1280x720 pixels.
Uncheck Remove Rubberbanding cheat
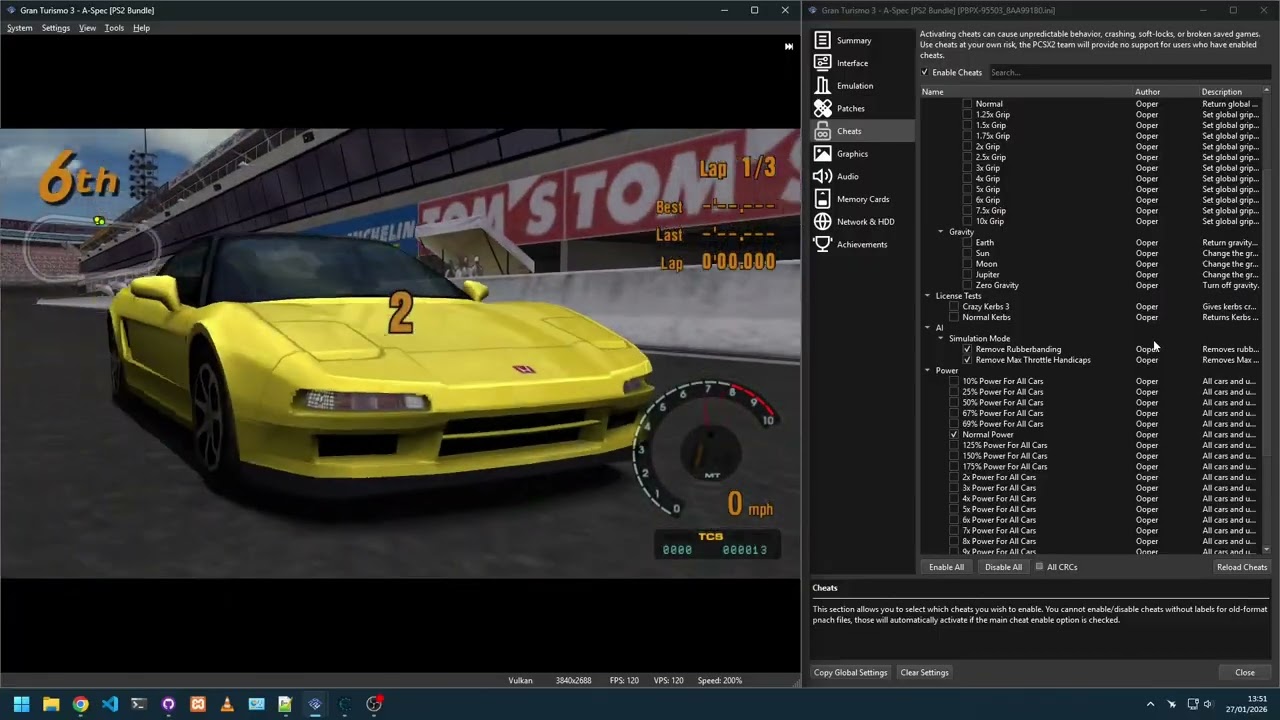(967, 349)
